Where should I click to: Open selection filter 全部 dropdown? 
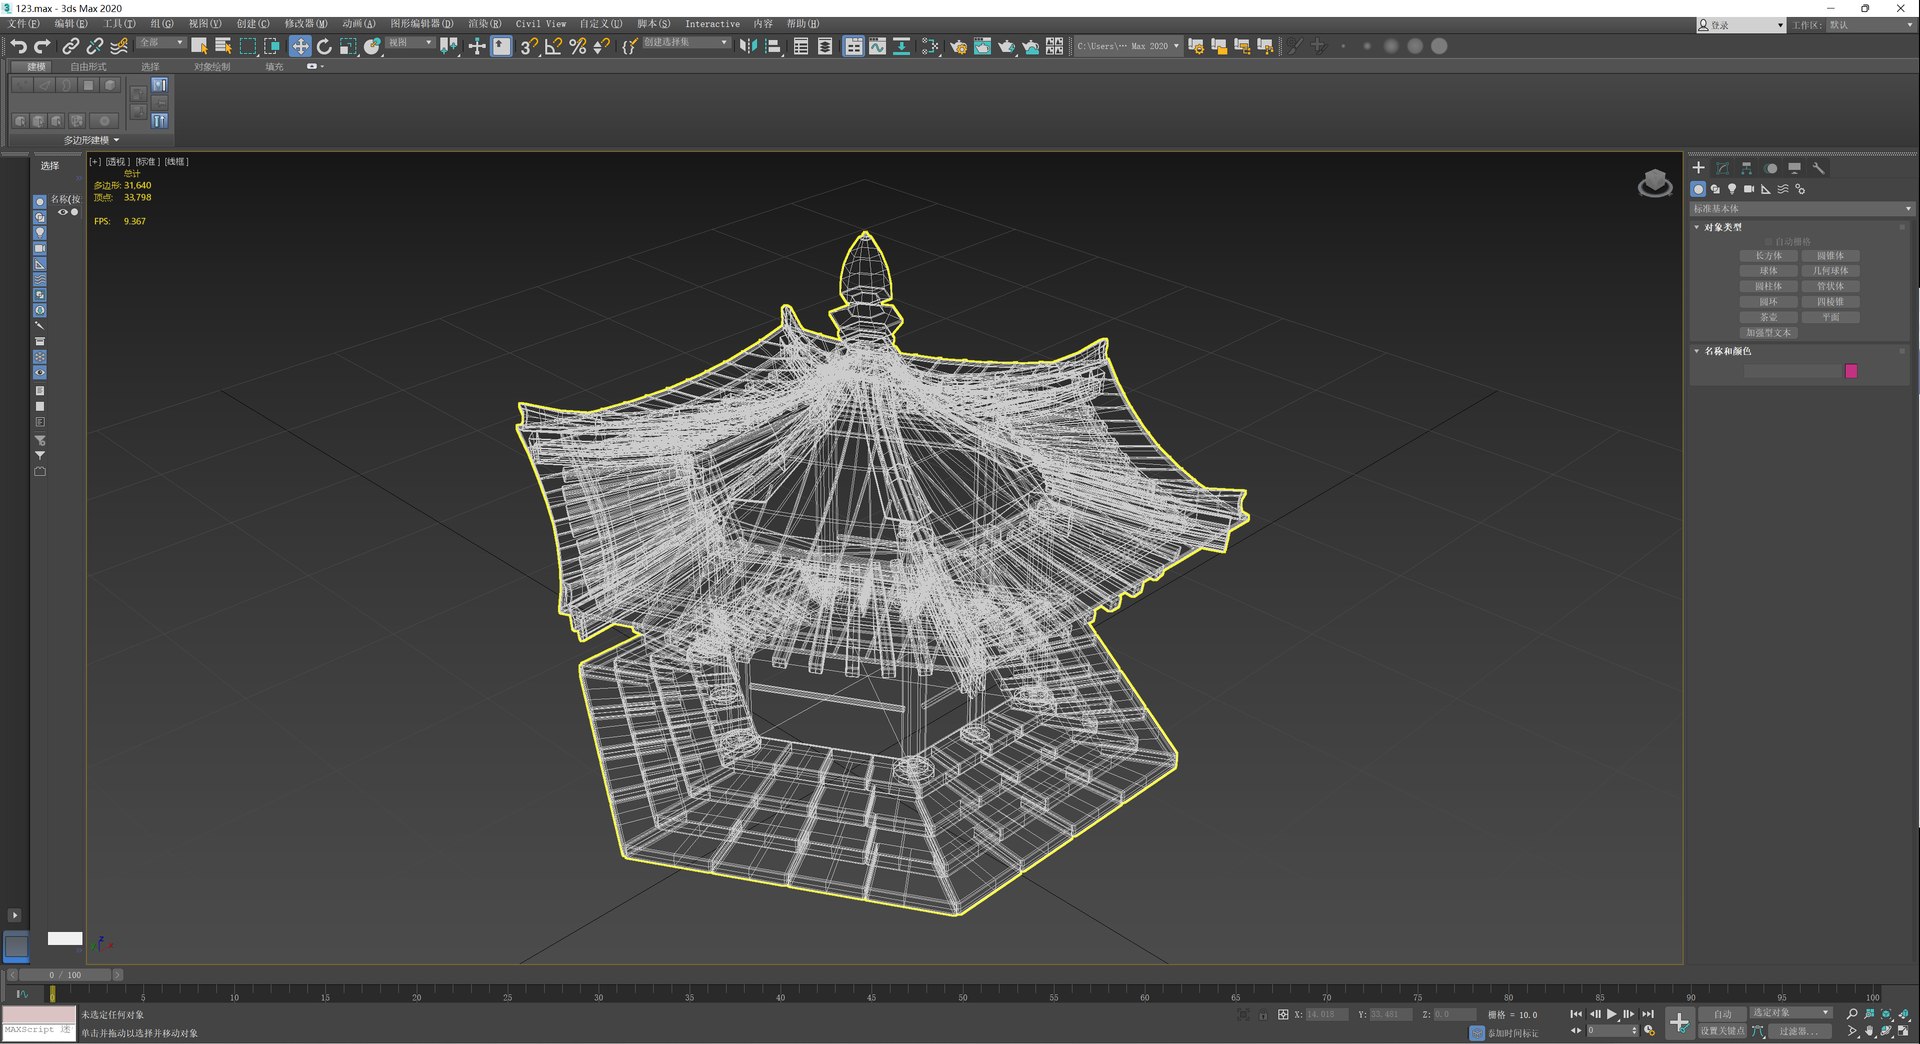160,43
